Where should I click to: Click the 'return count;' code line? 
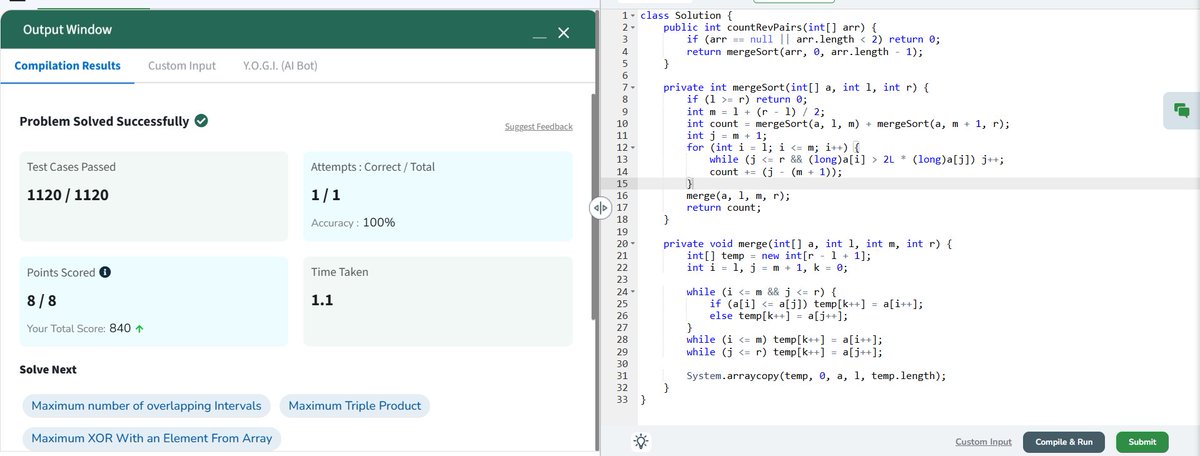724,208
